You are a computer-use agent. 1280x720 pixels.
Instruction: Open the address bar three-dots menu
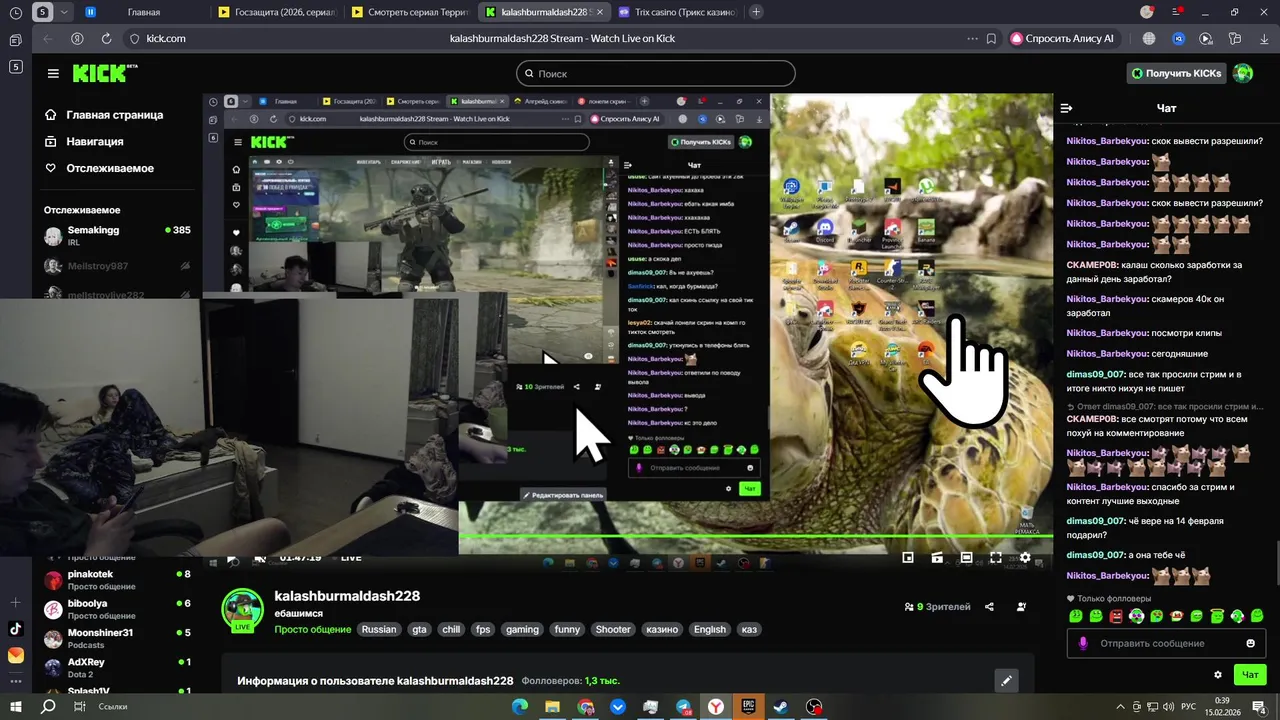972,38
